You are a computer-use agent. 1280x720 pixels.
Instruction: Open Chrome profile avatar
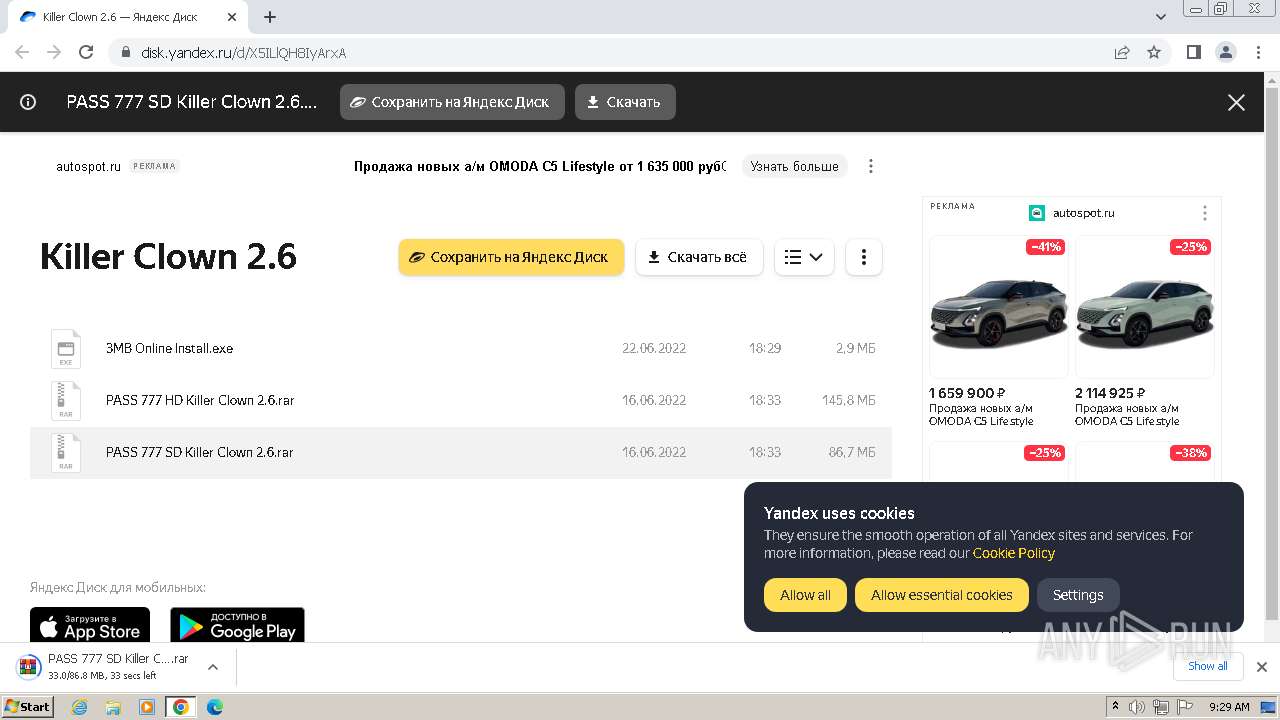click(1225, 53)
